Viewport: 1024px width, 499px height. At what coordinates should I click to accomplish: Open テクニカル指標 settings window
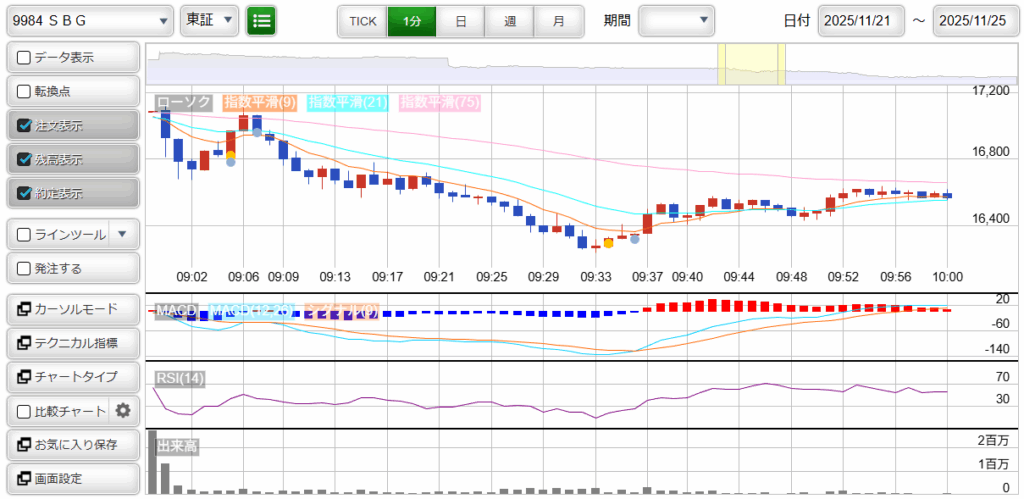click(72, 342)
